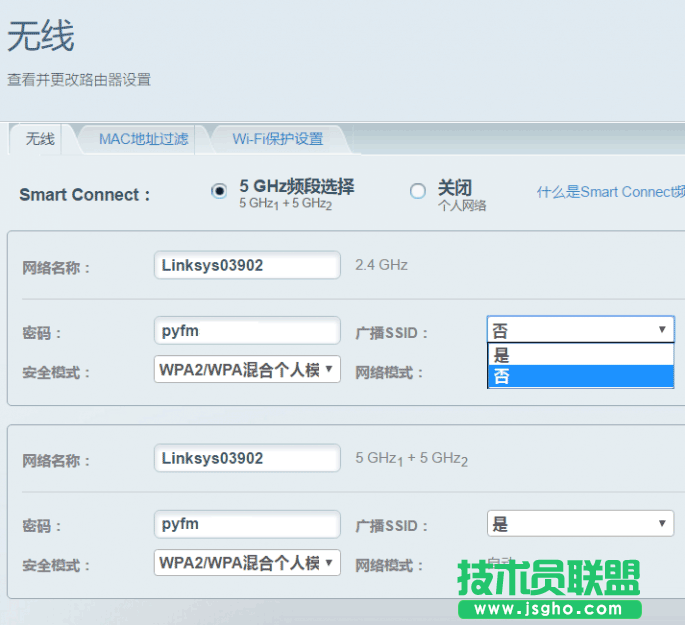Expand the 5 GHz 广播SSID dropdown
Viewport: 685px width, 625px height.
point(580,523)
